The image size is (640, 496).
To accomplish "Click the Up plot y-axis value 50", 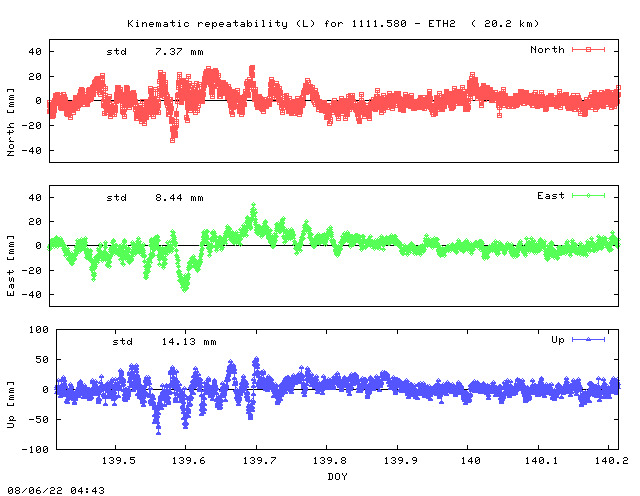I will click(42, 360).
